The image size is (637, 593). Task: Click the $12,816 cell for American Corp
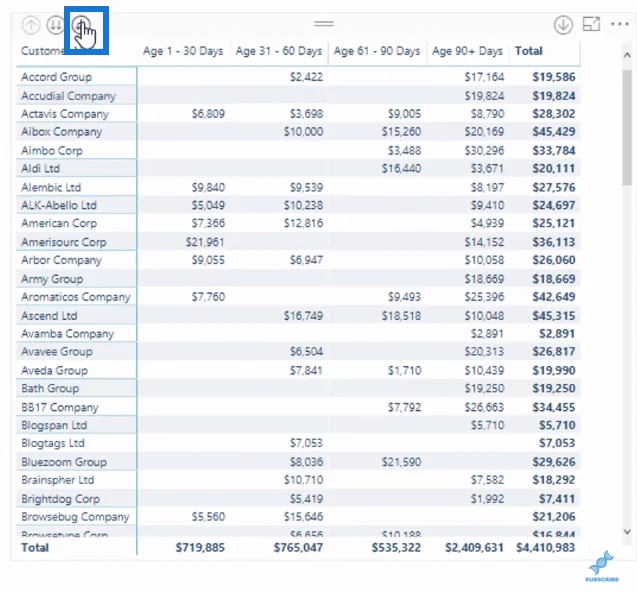(x=303, y=223)
